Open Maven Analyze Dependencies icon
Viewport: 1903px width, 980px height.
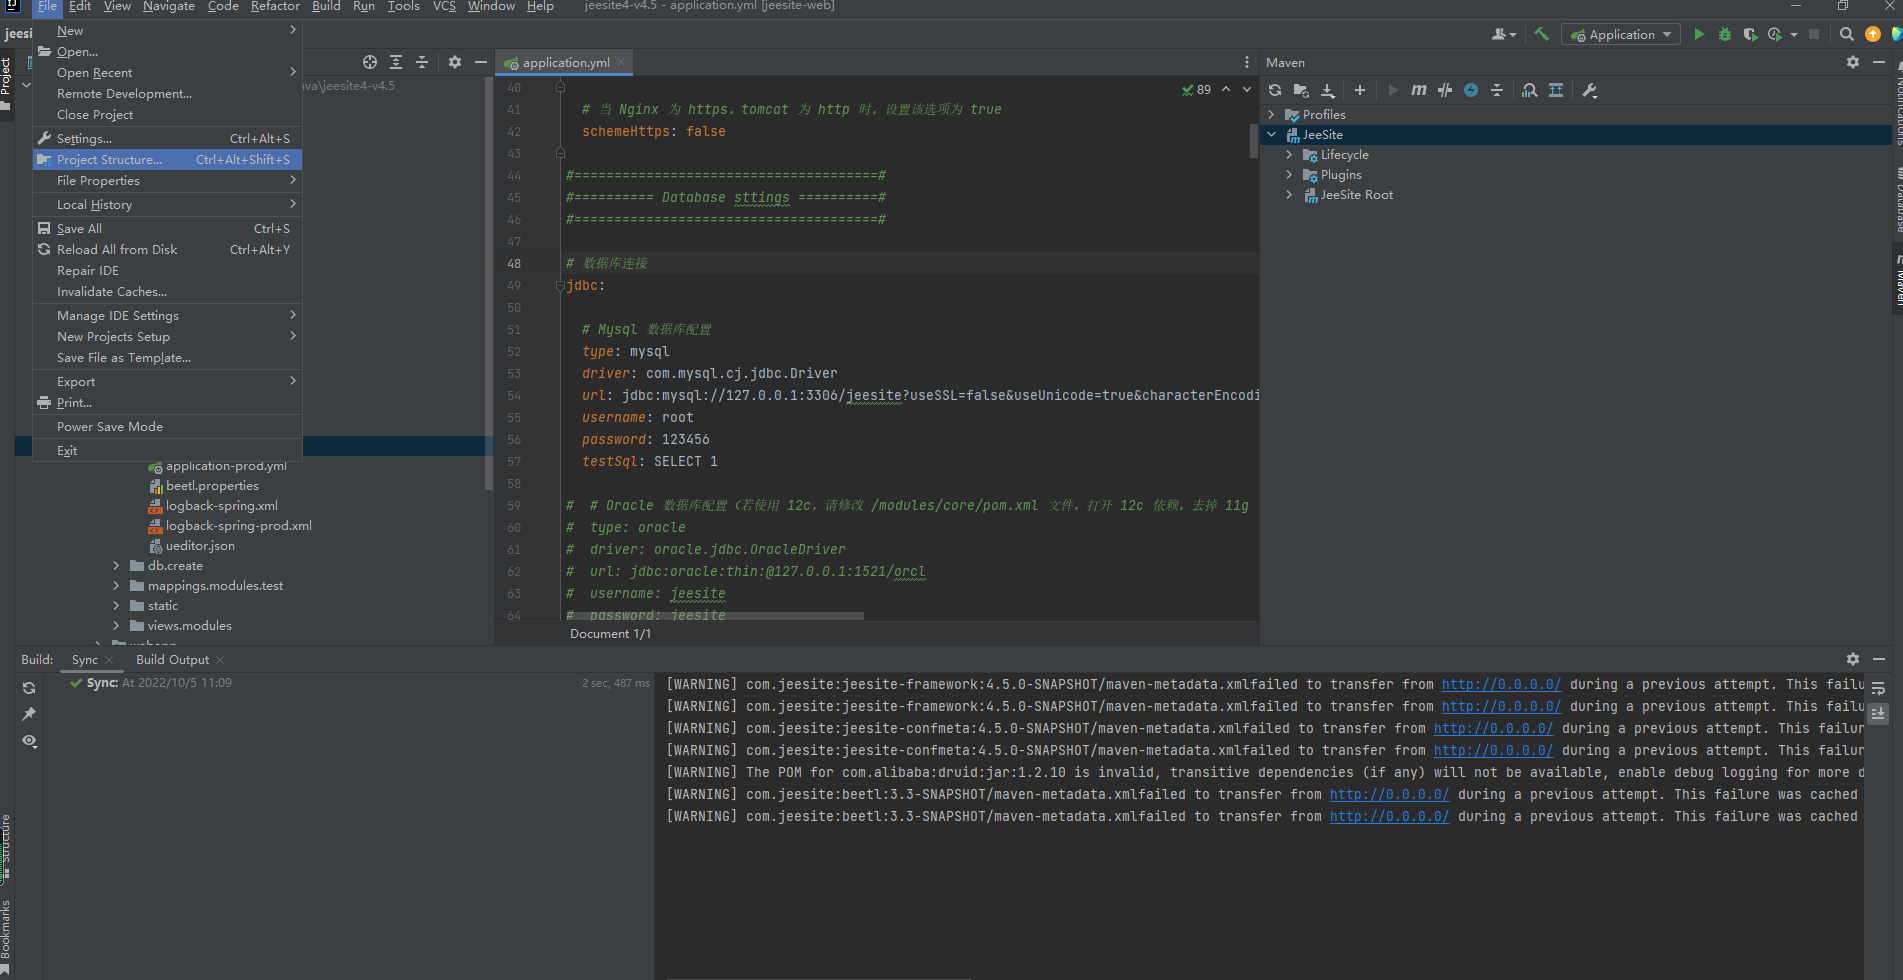[x=1530, y=90]
